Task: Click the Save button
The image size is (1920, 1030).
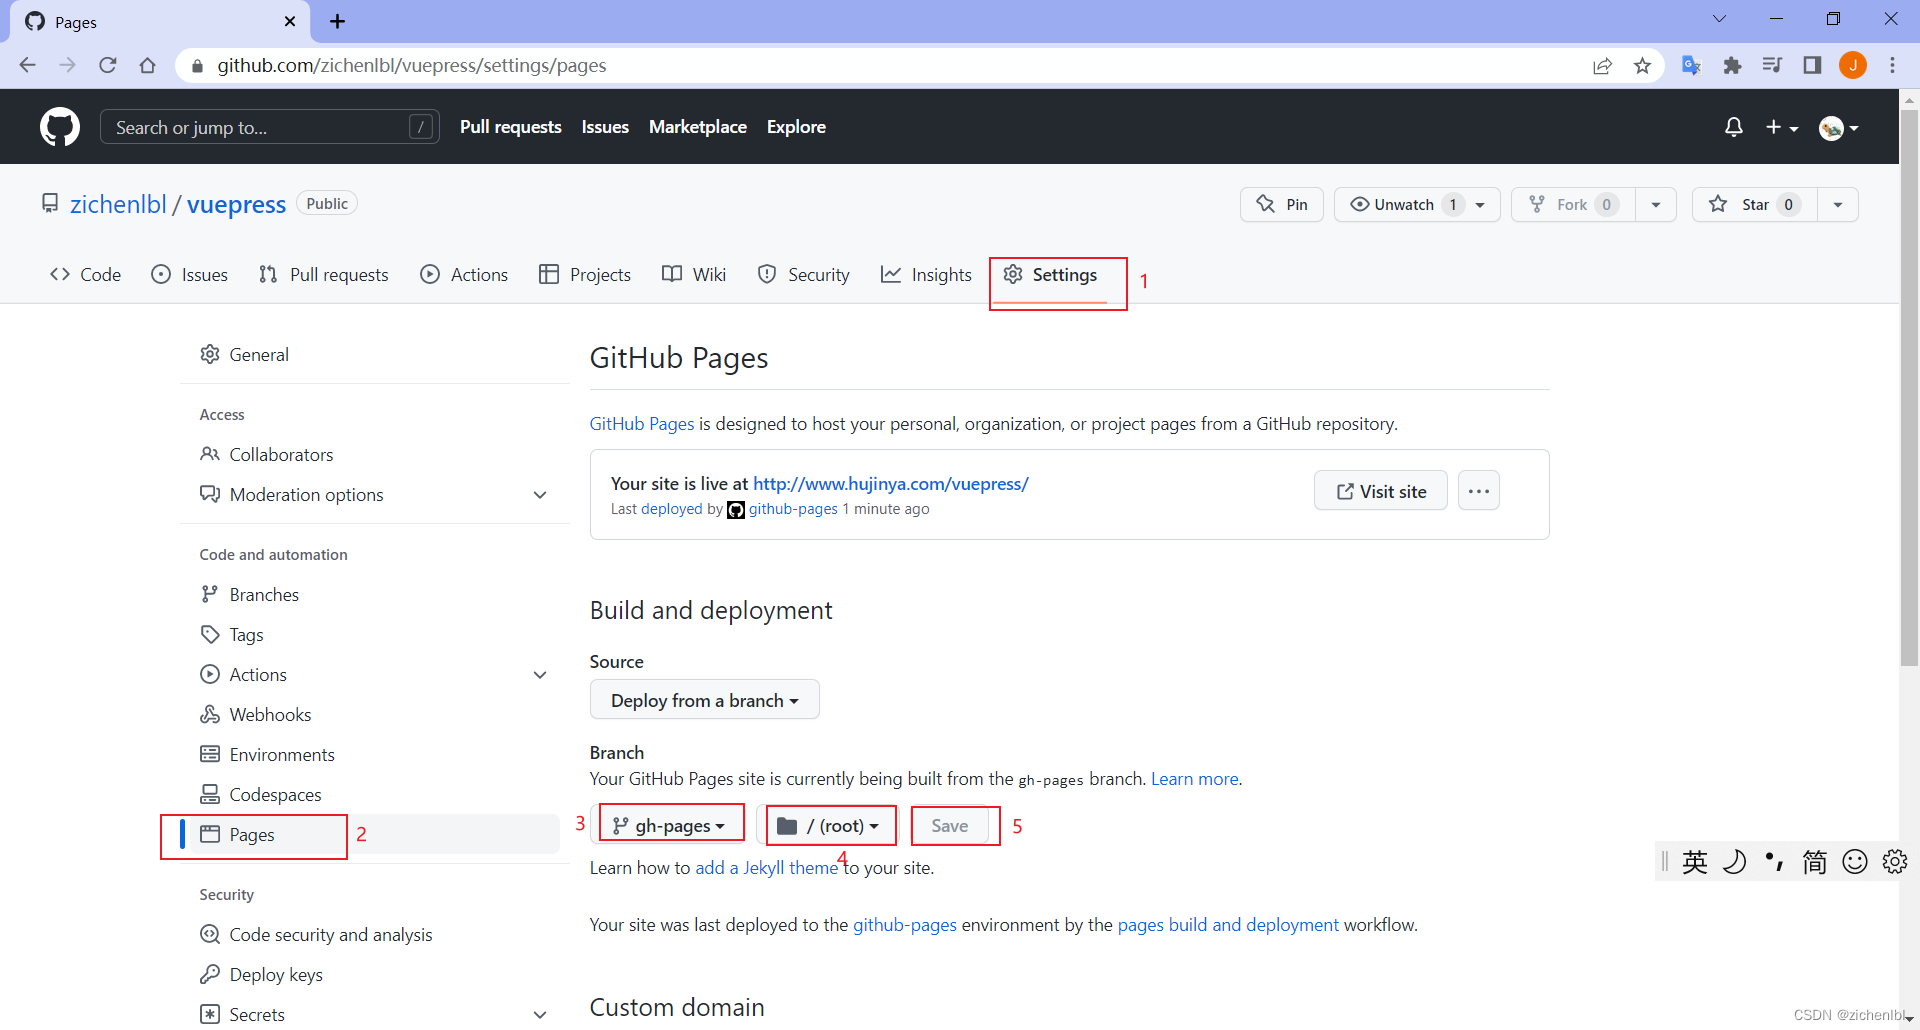Action: 949,825
